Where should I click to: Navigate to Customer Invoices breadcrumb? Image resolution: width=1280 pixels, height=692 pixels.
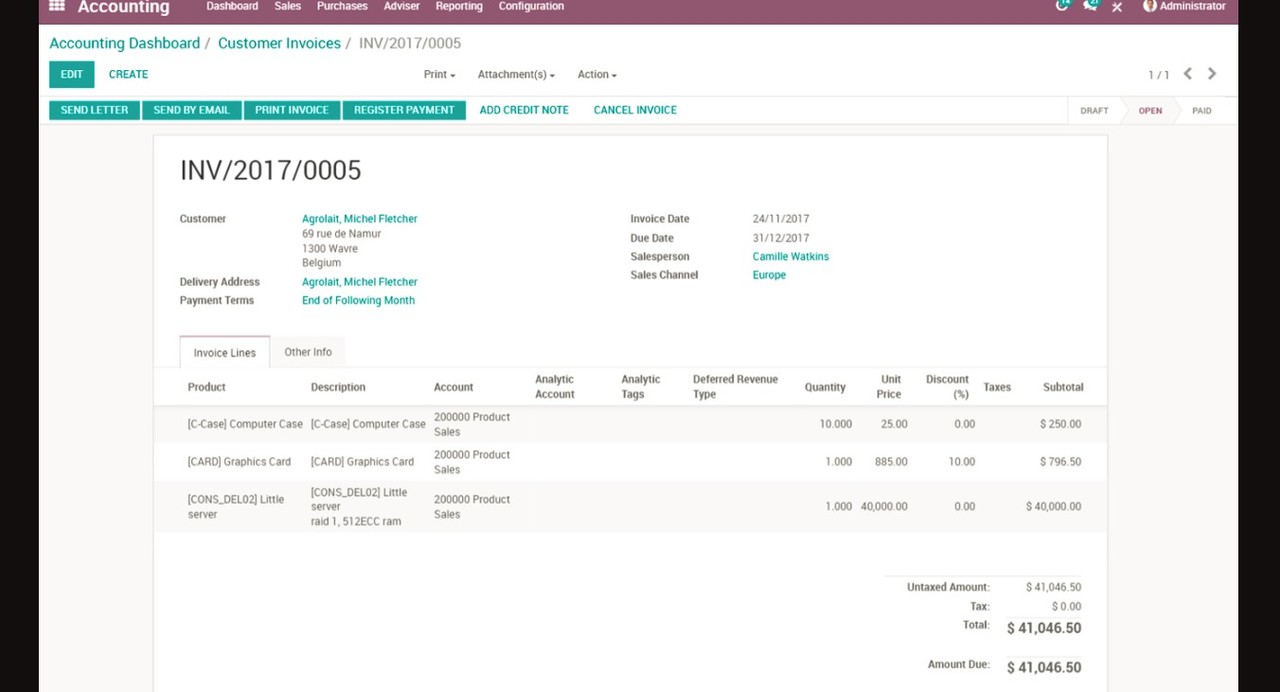point(279,43)
